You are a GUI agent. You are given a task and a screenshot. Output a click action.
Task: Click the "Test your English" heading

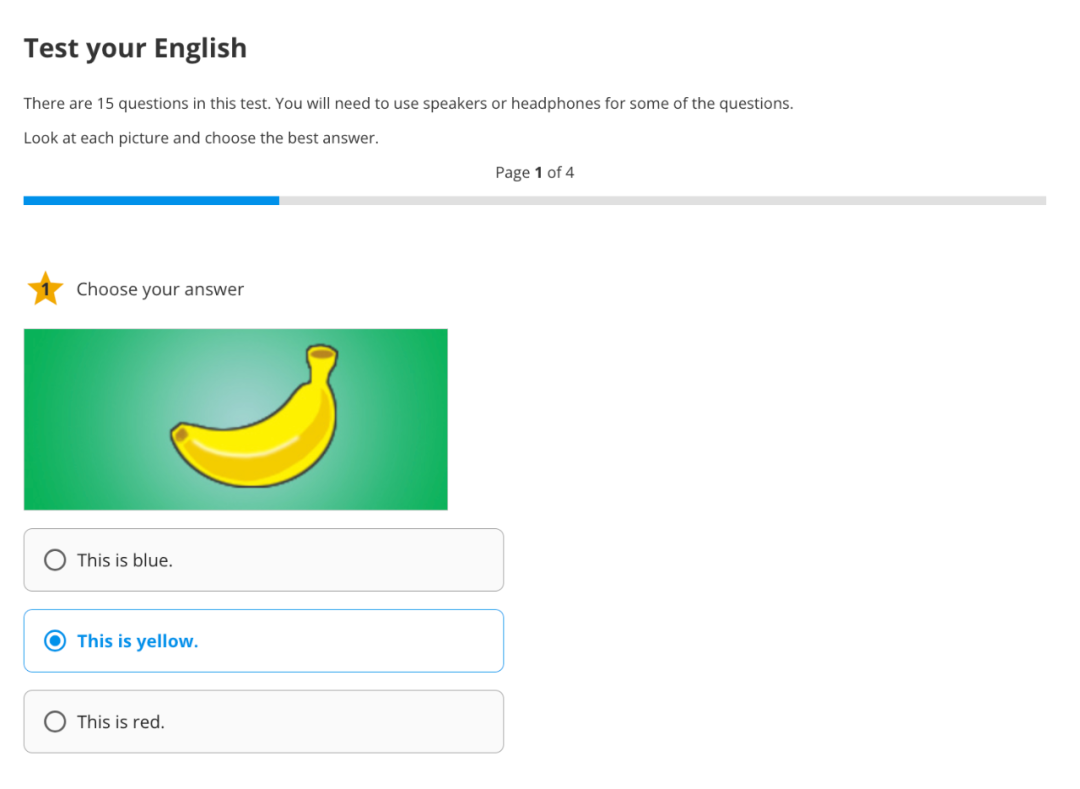135,48
